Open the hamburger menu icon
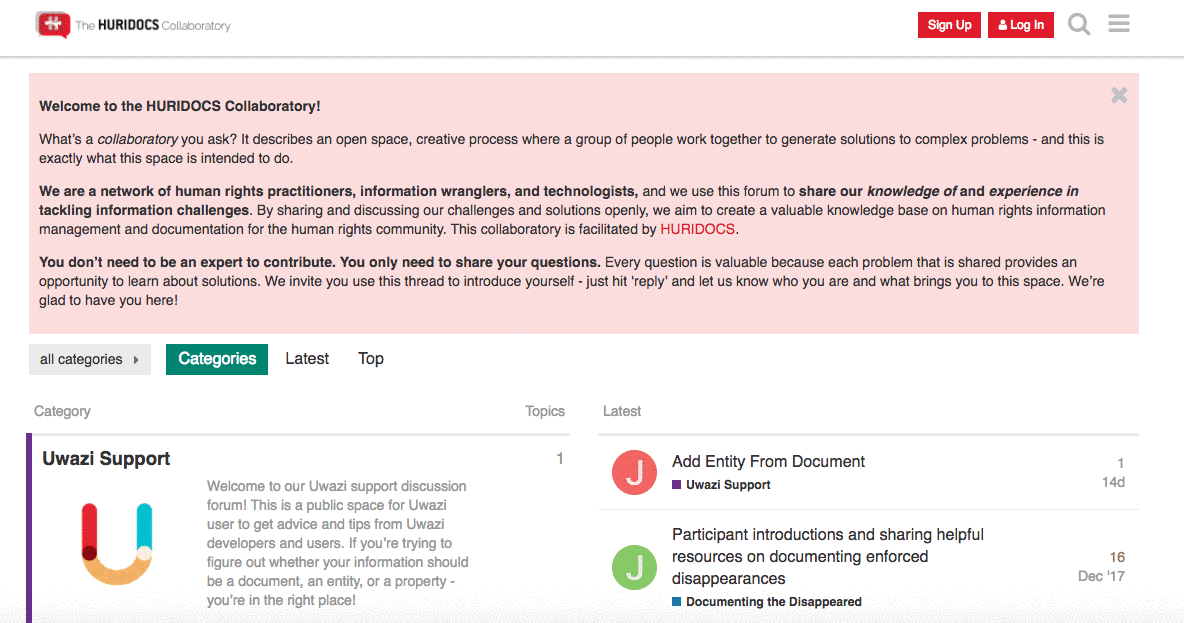This screenshot has width=1184, height=623. coord(1119,23)
